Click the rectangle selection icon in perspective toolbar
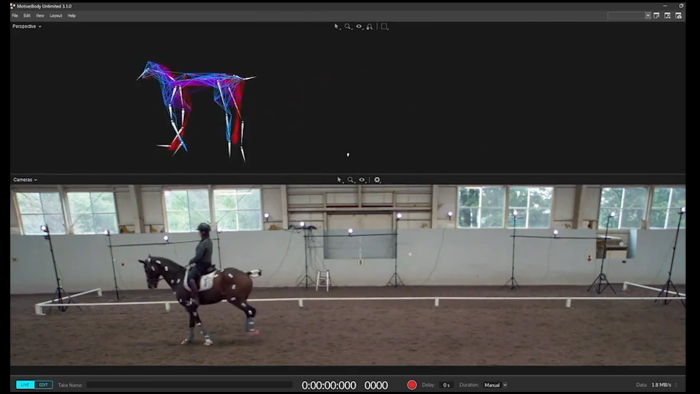The height and width of the screenshot is (394, 700). pos(384,27)
